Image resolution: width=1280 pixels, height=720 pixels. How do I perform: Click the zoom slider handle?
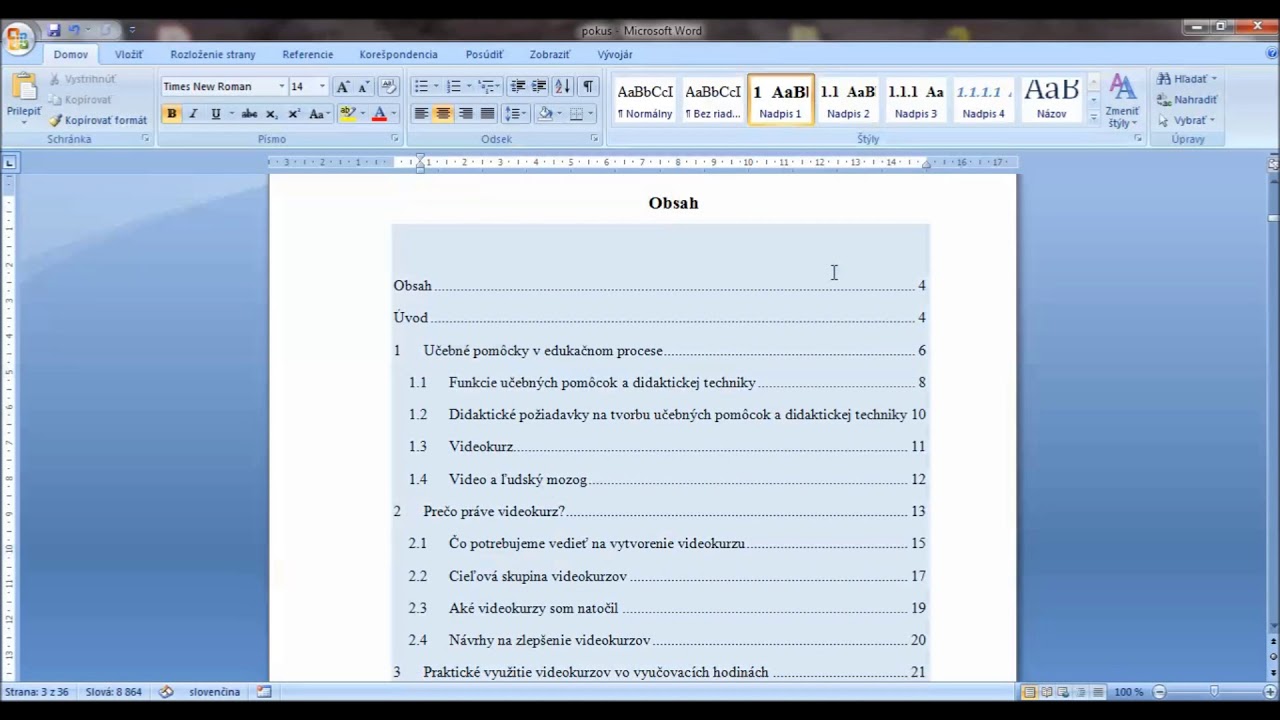tap(1214, 692)
